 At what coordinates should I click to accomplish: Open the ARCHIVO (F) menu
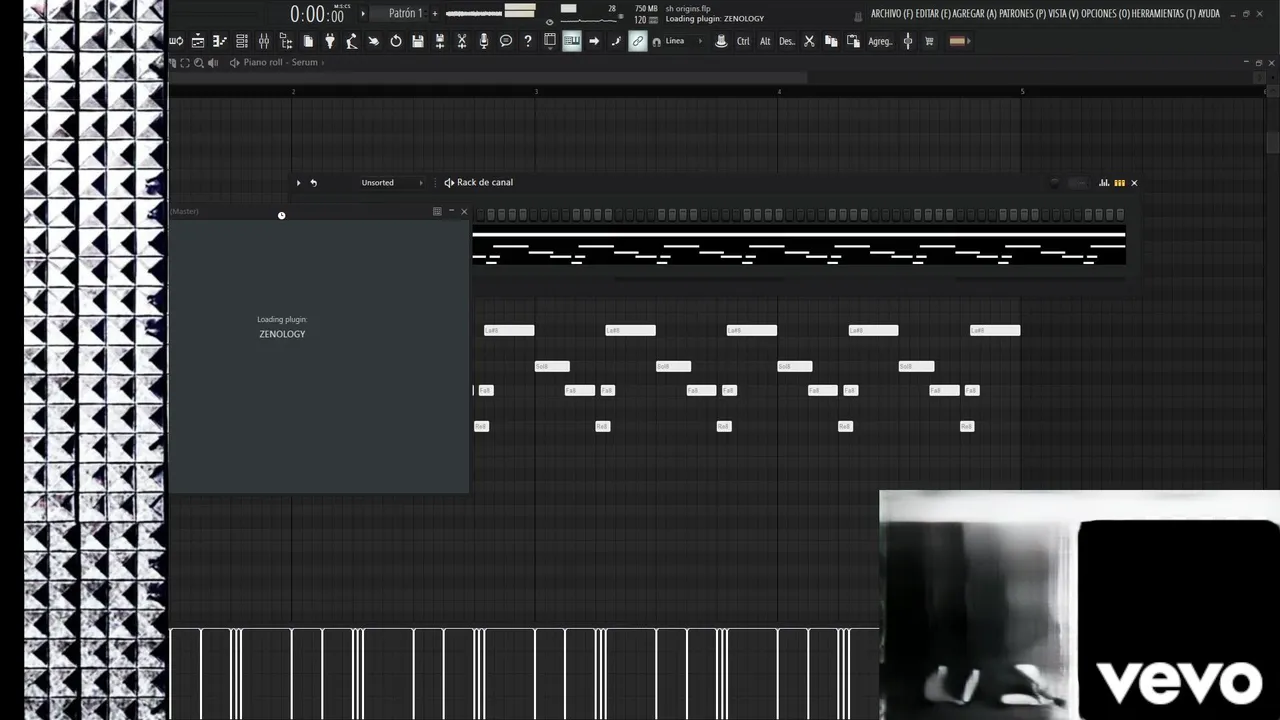(x=892, y=14)
